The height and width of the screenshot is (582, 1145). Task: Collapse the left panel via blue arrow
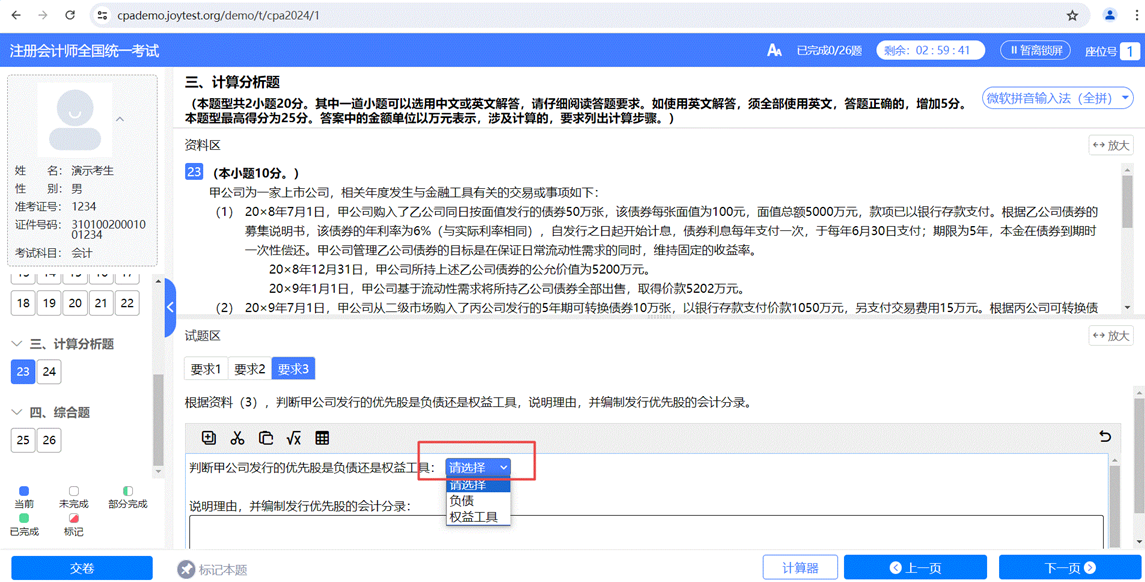(x=171, y=308)
